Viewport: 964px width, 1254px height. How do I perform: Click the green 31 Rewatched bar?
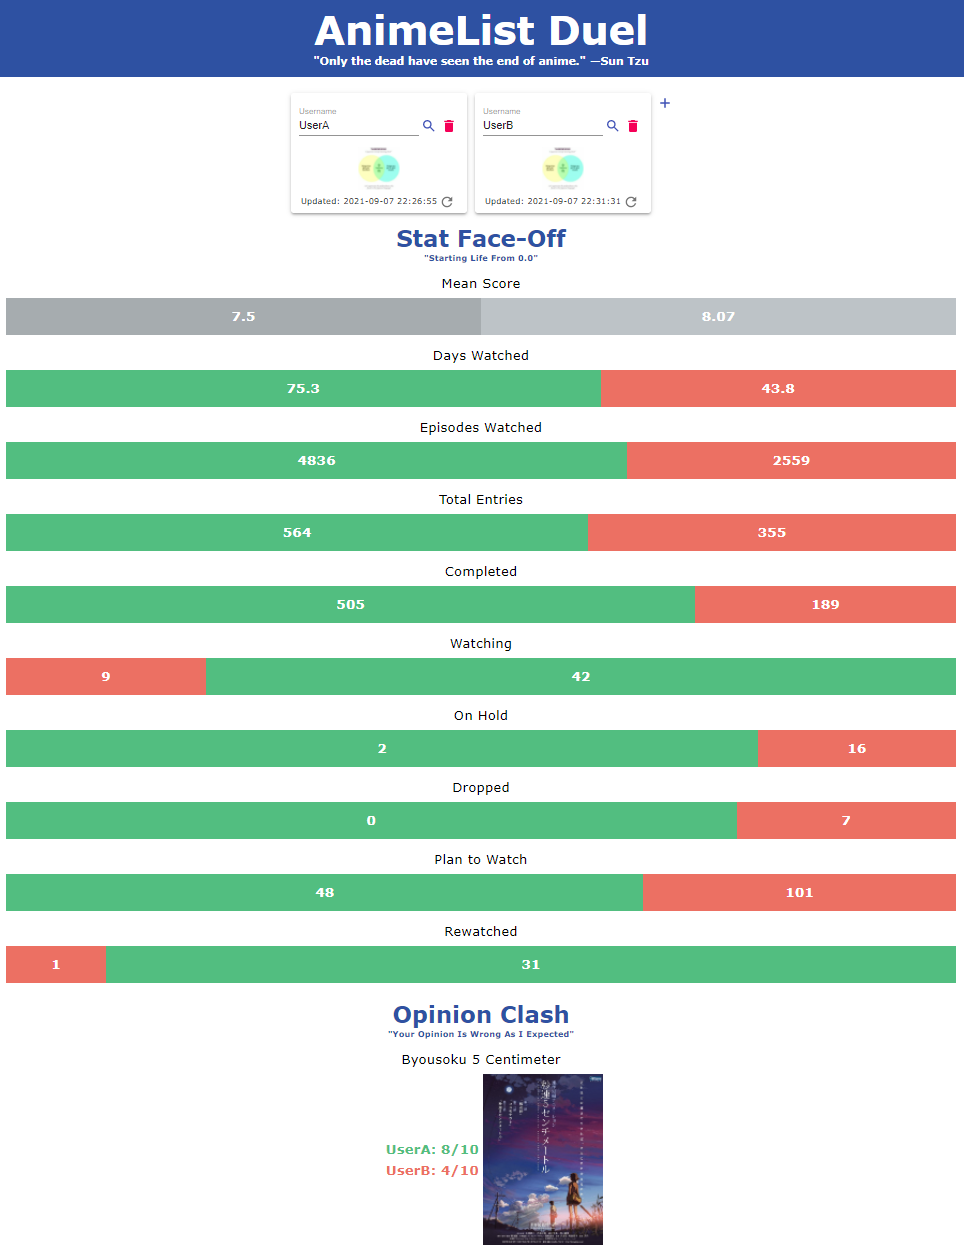click(x=530, y=965)
